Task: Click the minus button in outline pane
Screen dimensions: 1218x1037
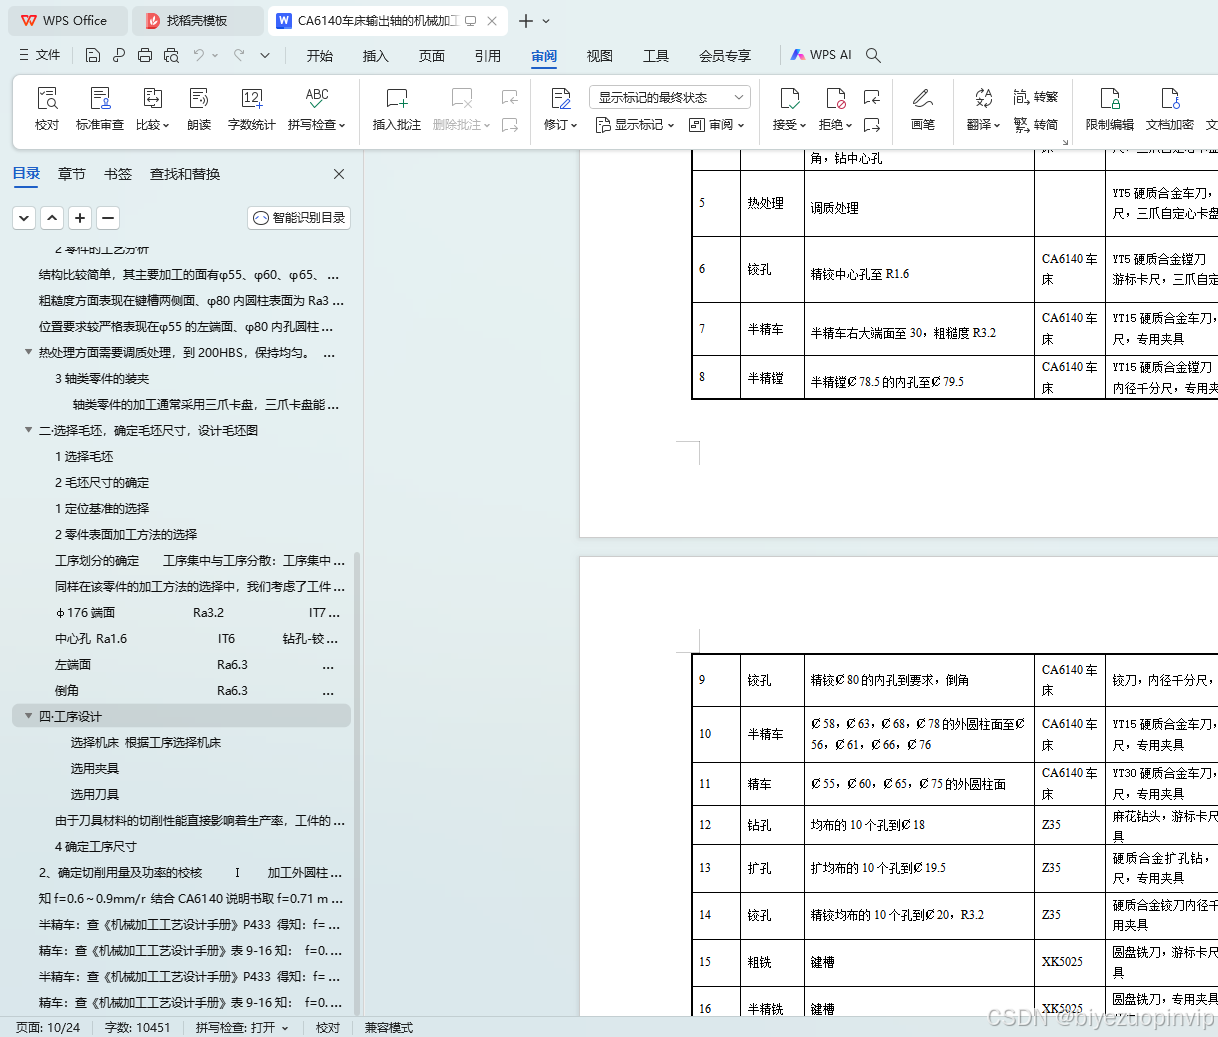Action: (108, 218)
